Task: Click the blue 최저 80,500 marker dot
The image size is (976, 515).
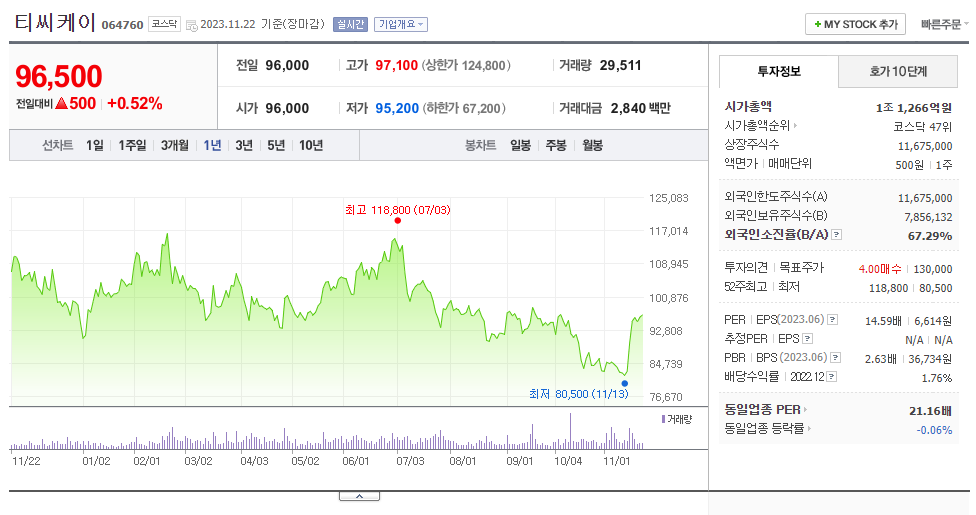Action: click(x=624, y=384)
